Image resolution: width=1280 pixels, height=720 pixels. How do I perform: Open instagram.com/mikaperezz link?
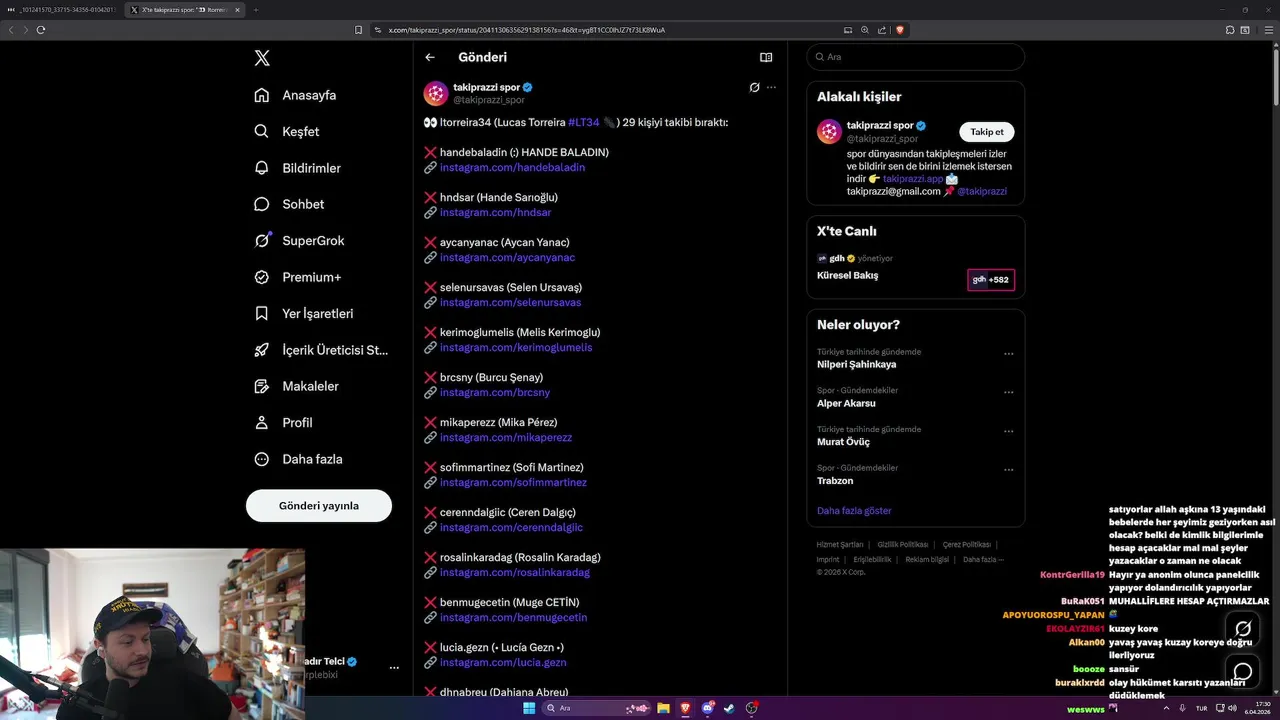506,438
